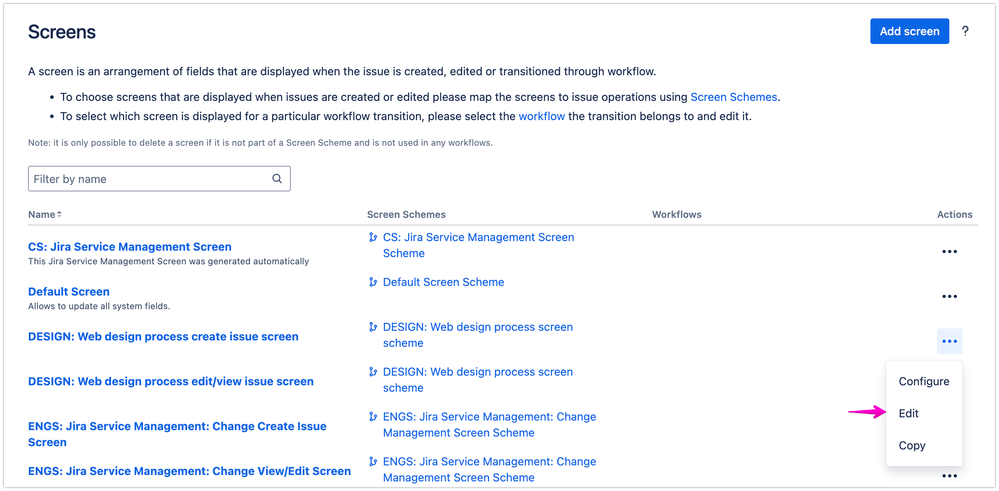
Task: Follow the Screen Schemes link in description
Action: coord(734,97)
